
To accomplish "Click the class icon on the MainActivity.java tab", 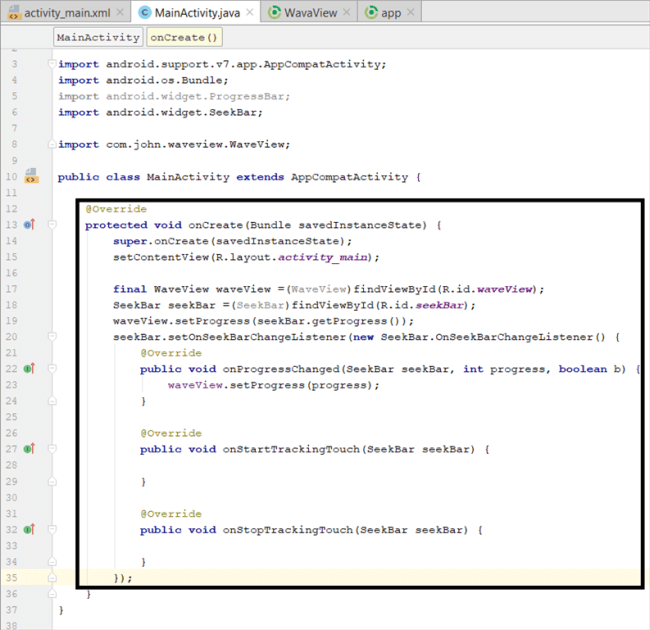I will coord(144,13).
